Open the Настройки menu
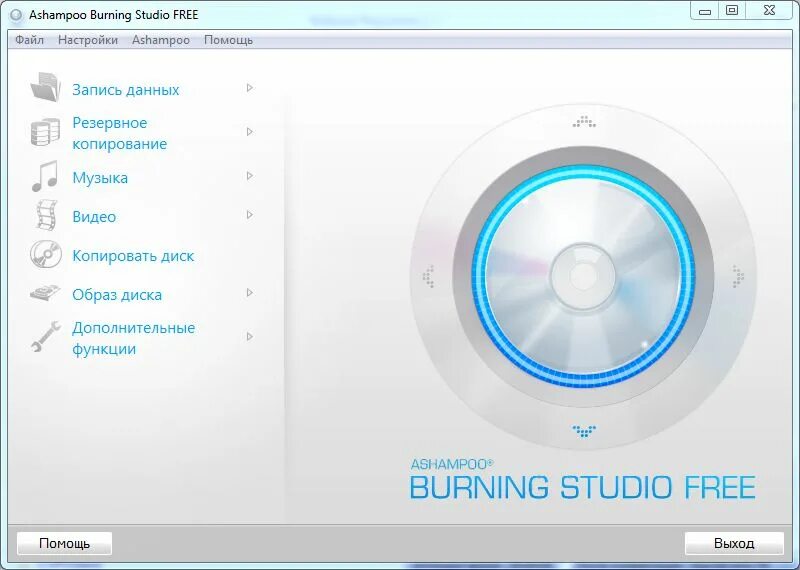 coord(88,40)
